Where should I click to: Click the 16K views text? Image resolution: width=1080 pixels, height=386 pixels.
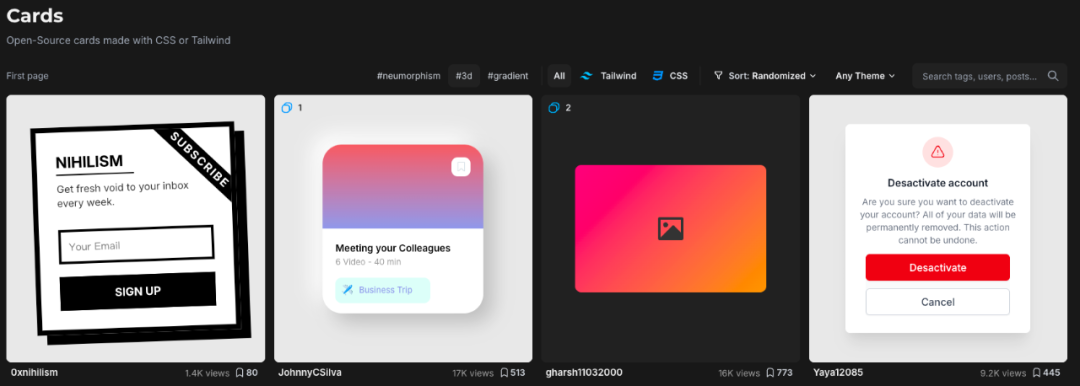coord(738,373)
